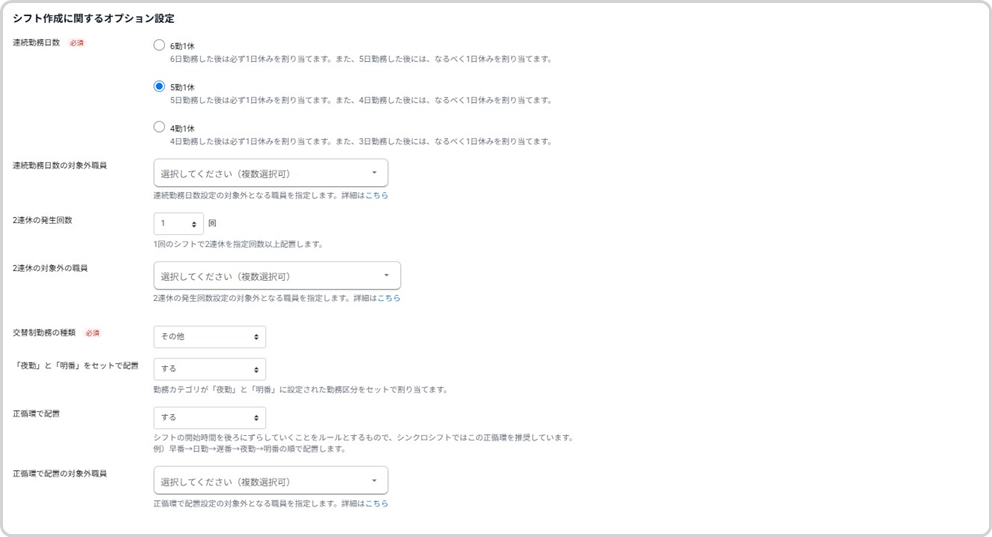
Task: Choose the 4勤1休 radio option
Action: point(159,127)
